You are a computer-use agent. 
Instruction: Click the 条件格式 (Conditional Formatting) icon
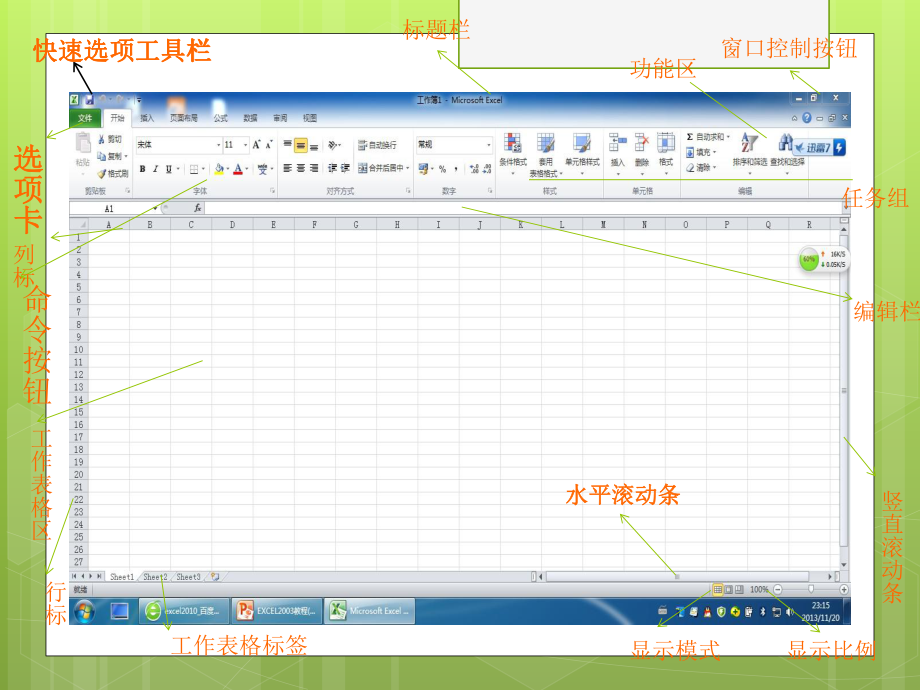(512, 143)
